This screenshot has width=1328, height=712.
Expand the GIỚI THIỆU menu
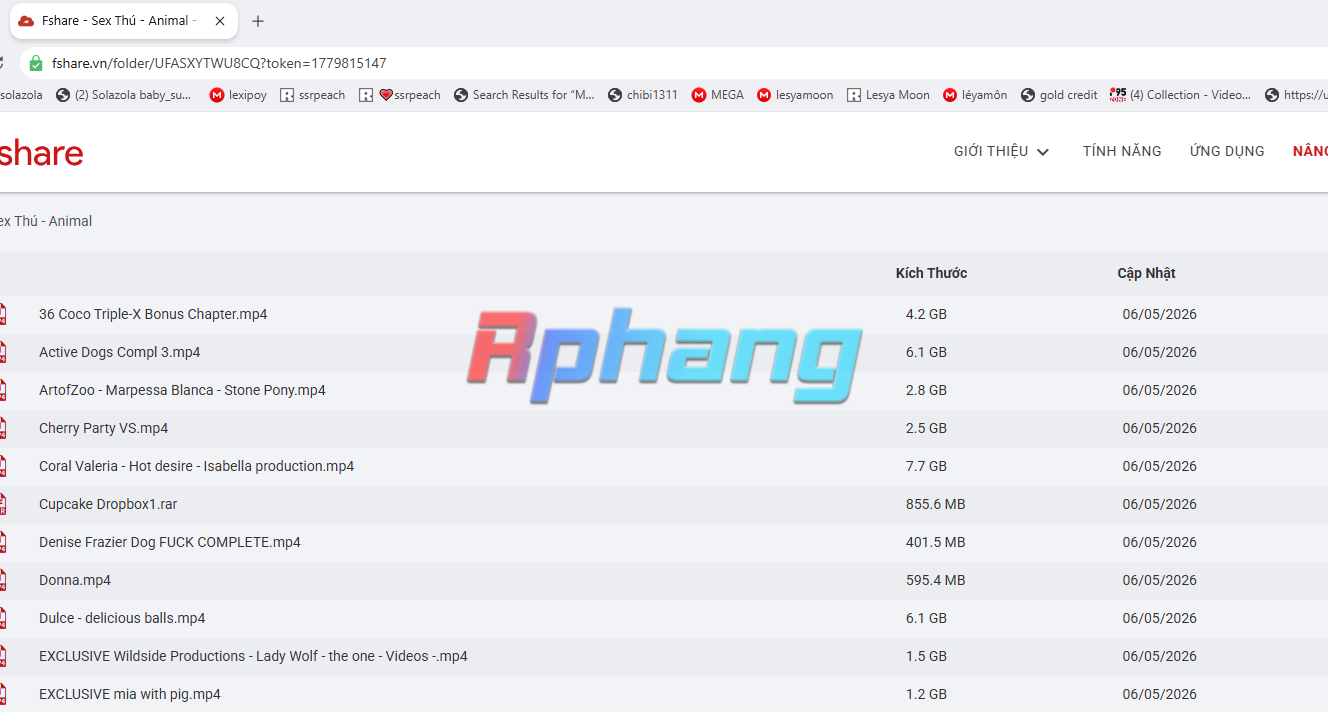tap(1002, 152)
